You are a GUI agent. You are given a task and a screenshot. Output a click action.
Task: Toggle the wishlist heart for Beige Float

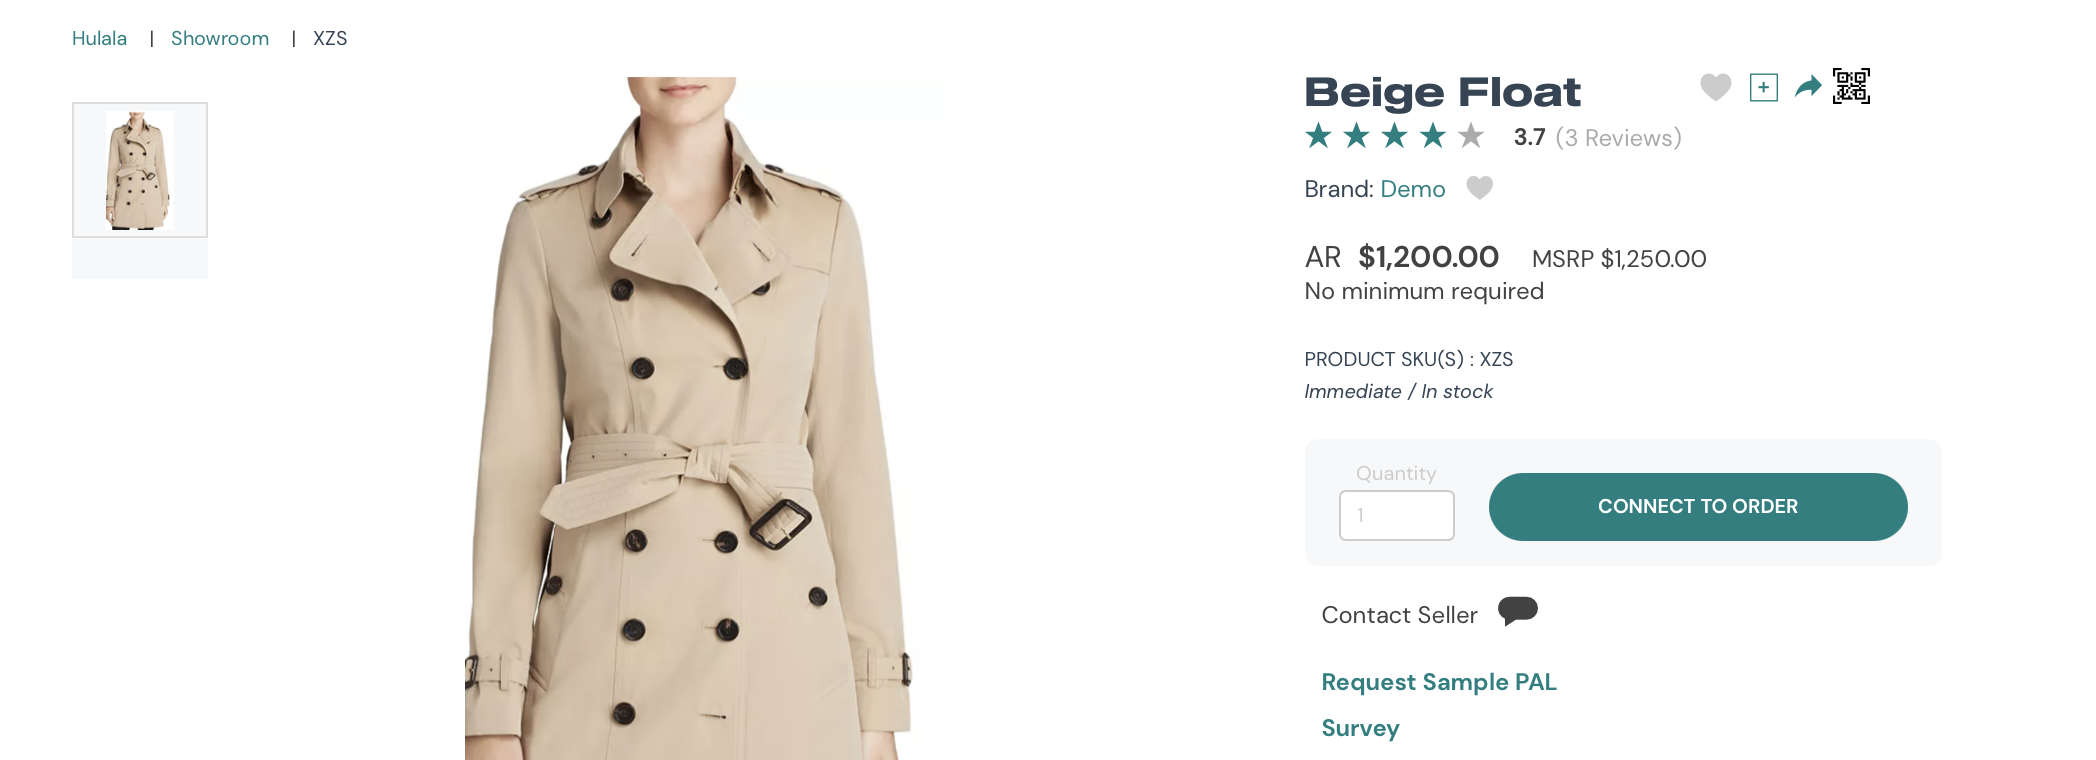click(1715, 87)
